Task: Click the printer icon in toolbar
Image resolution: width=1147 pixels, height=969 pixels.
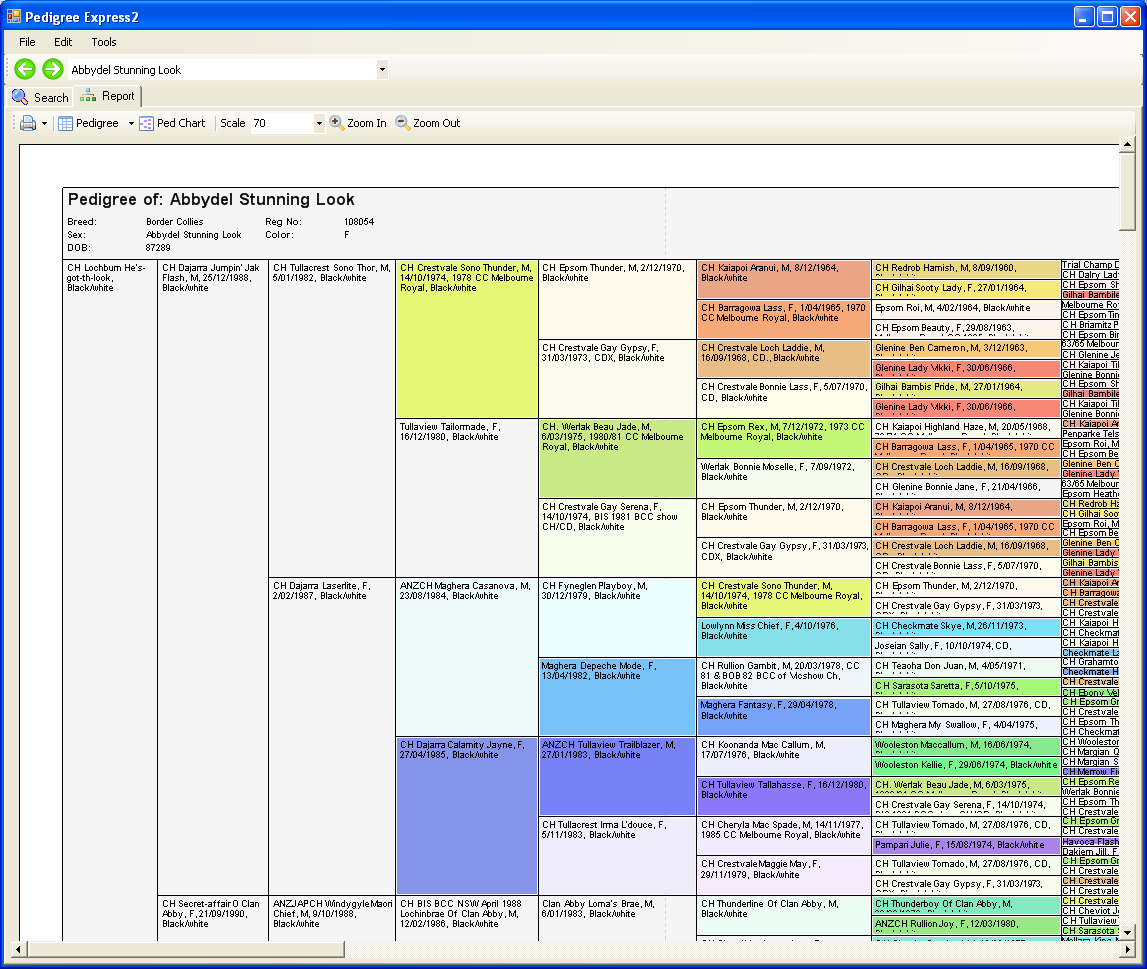Action: click(x=28, y=123)
